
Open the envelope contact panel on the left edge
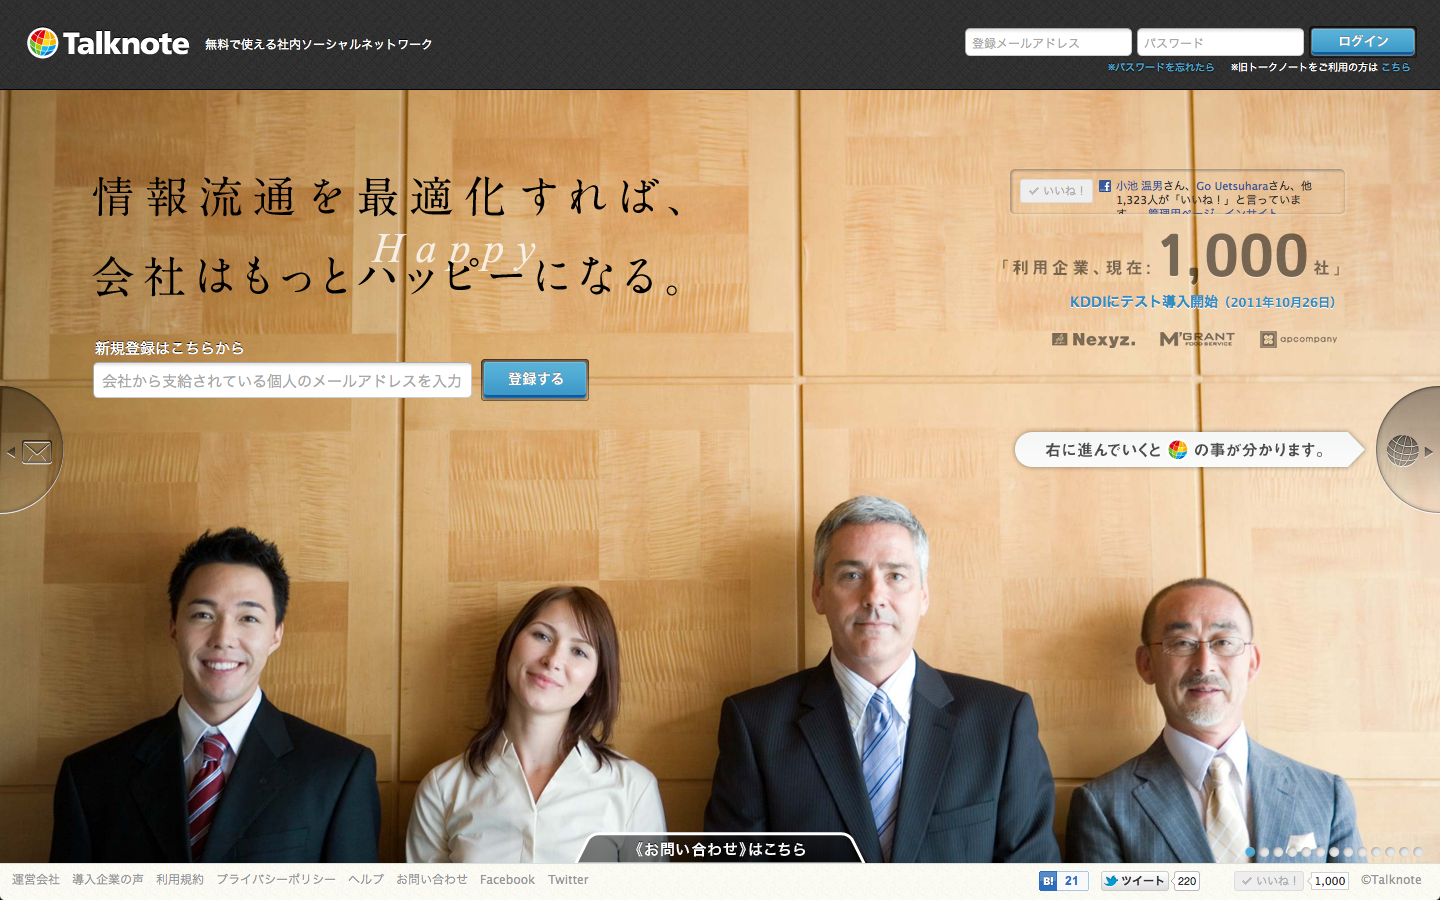point(36,451)
